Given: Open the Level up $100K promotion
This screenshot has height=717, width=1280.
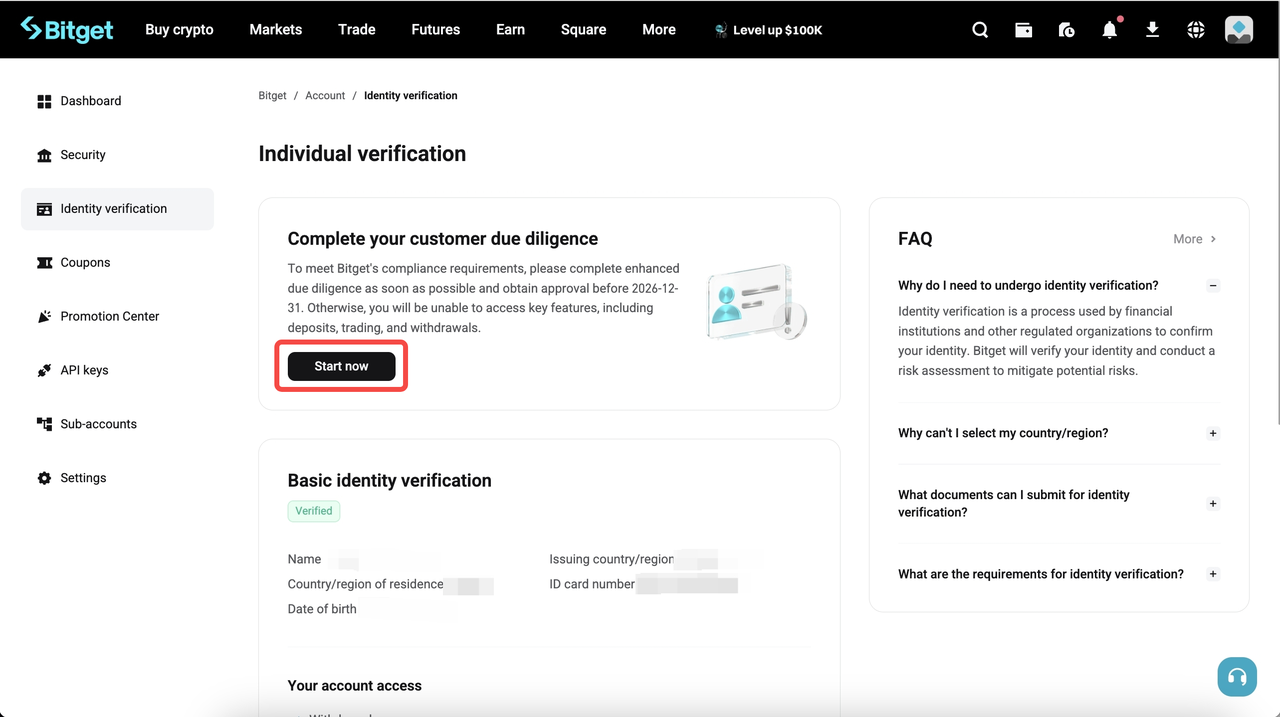Looking at the screenshot, I should tap(768, 30).
